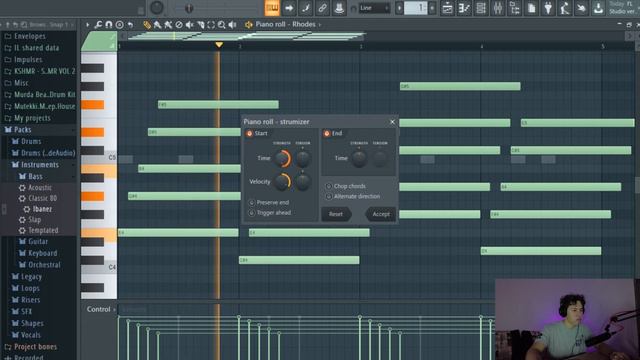Open the Mixer icon in top toolbar
The height and width of the screenshot is (360, 640).
pyautogui.click(x=498, y=8)
